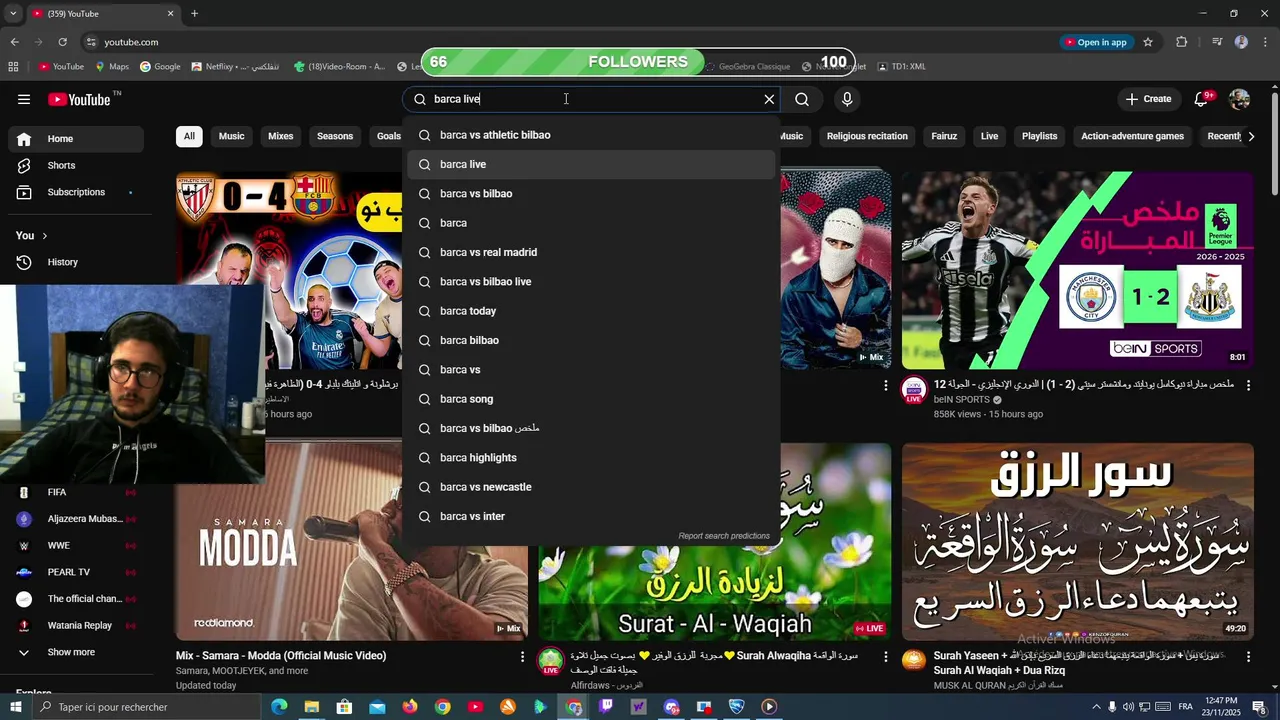Bookmark this page with the star
The image size is (1280, 720).
point(1148,42)
